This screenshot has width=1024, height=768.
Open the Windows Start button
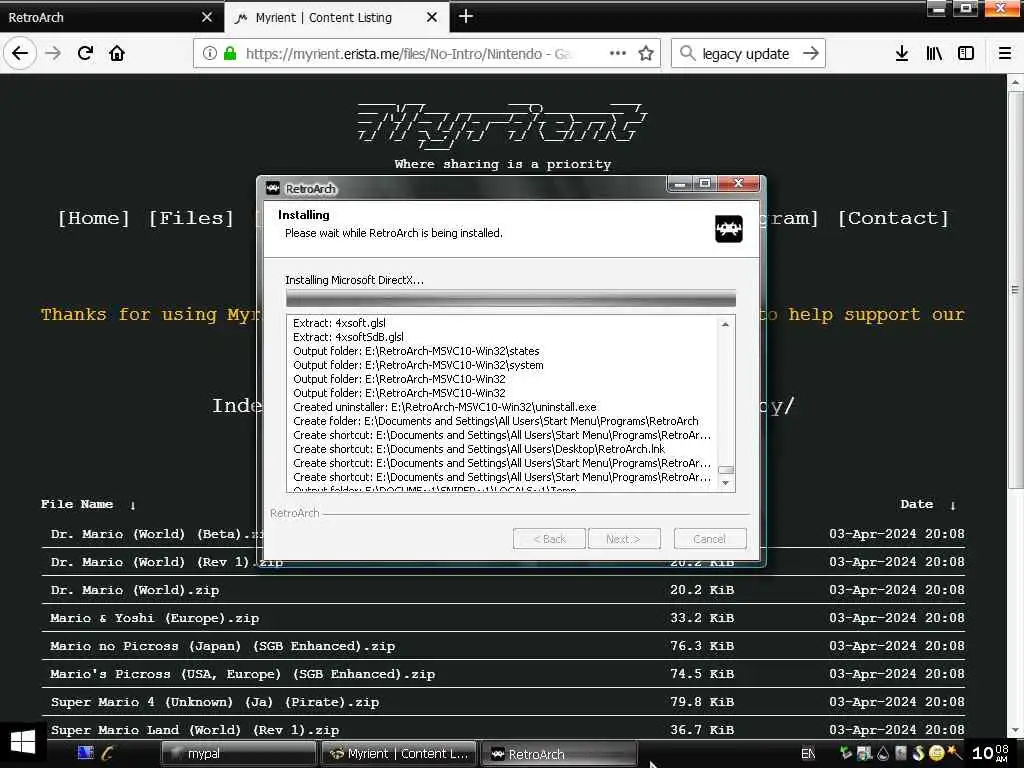coord(22,744)
